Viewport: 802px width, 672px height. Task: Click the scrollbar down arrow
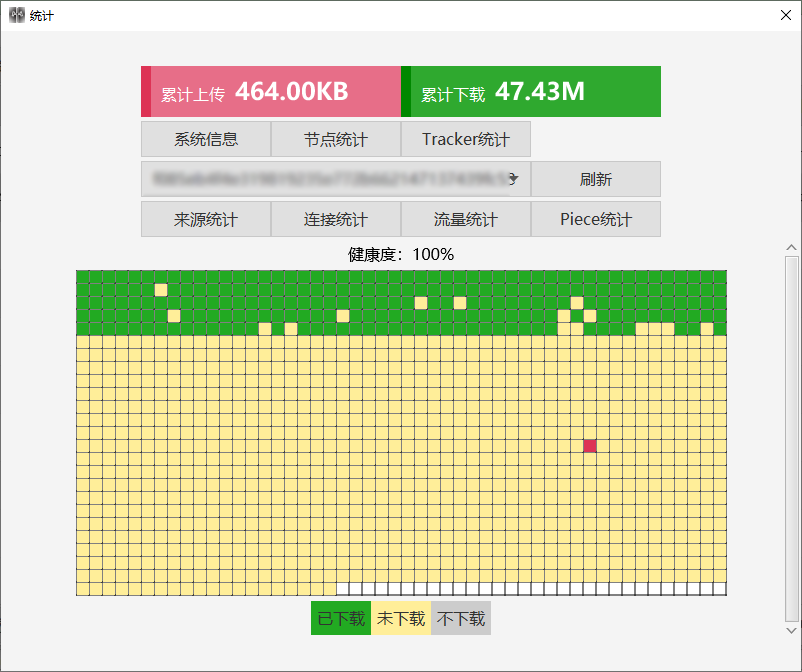pyautogui.click(x=791, y=631)
